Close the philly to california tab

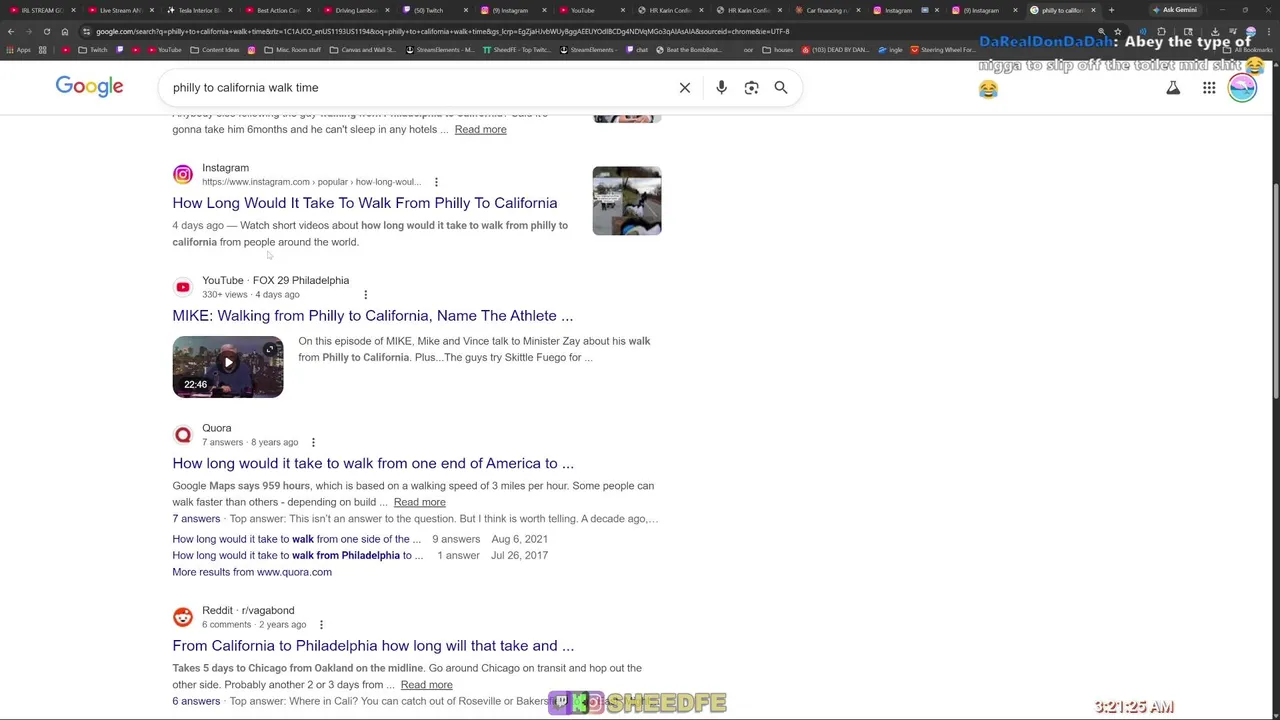click(x=1093, y=10)
